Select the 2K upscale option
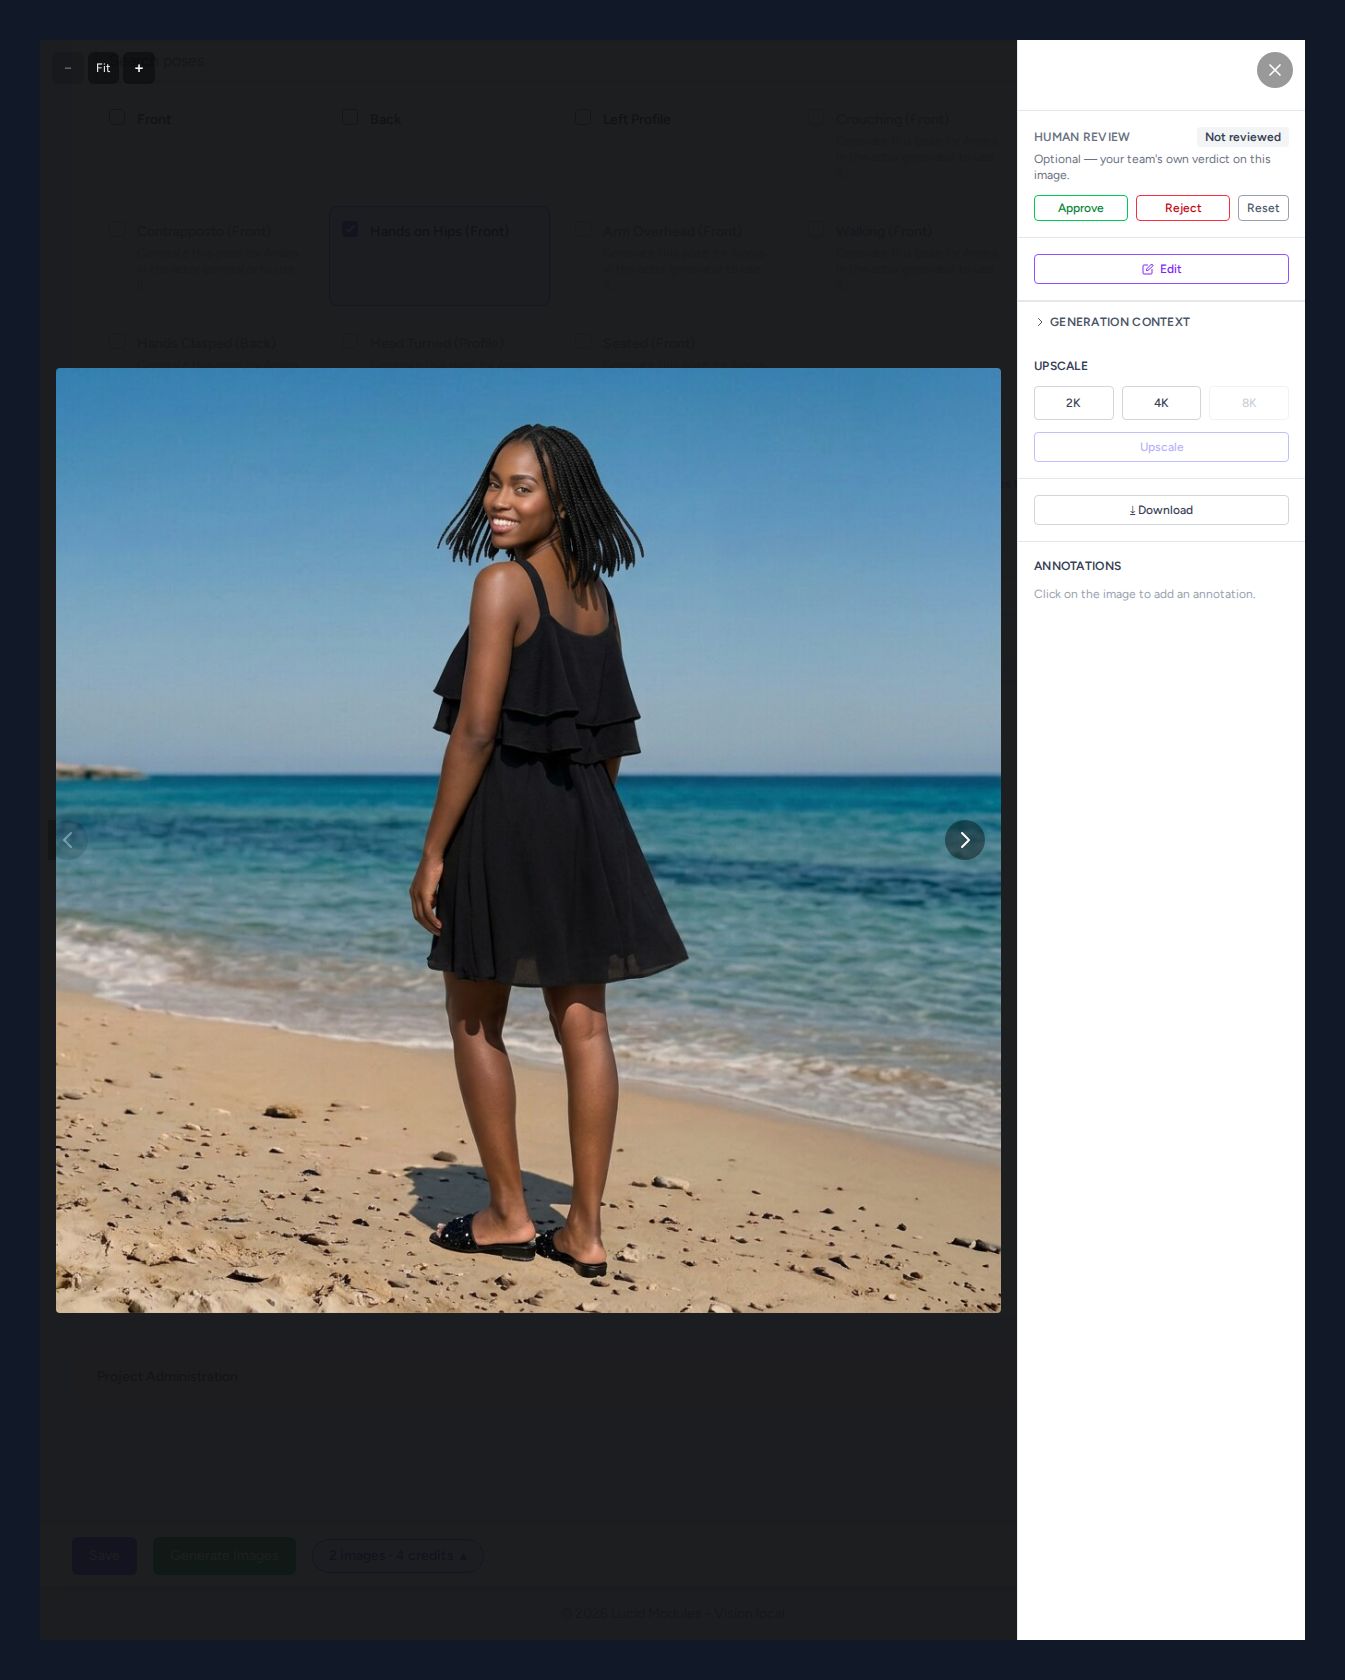Viewport: 1345px width, 1680px height. [x=1073, y=403]
